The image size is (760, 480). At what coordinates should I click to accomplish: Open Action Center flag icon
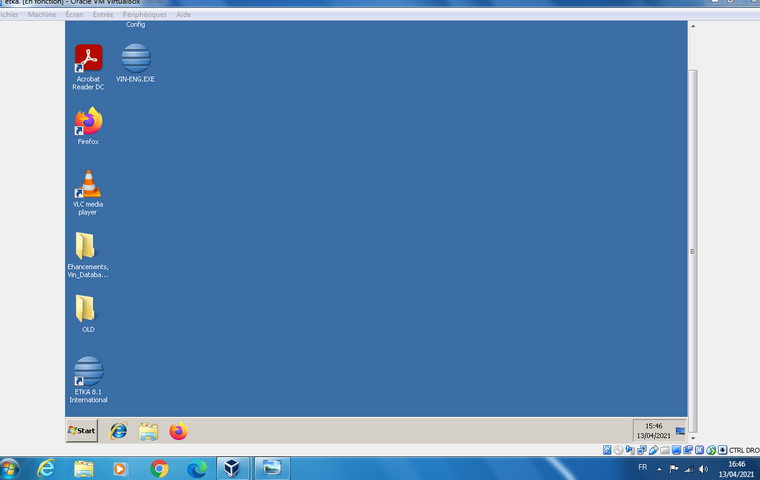pyautogui.click(x=674, y=469)
